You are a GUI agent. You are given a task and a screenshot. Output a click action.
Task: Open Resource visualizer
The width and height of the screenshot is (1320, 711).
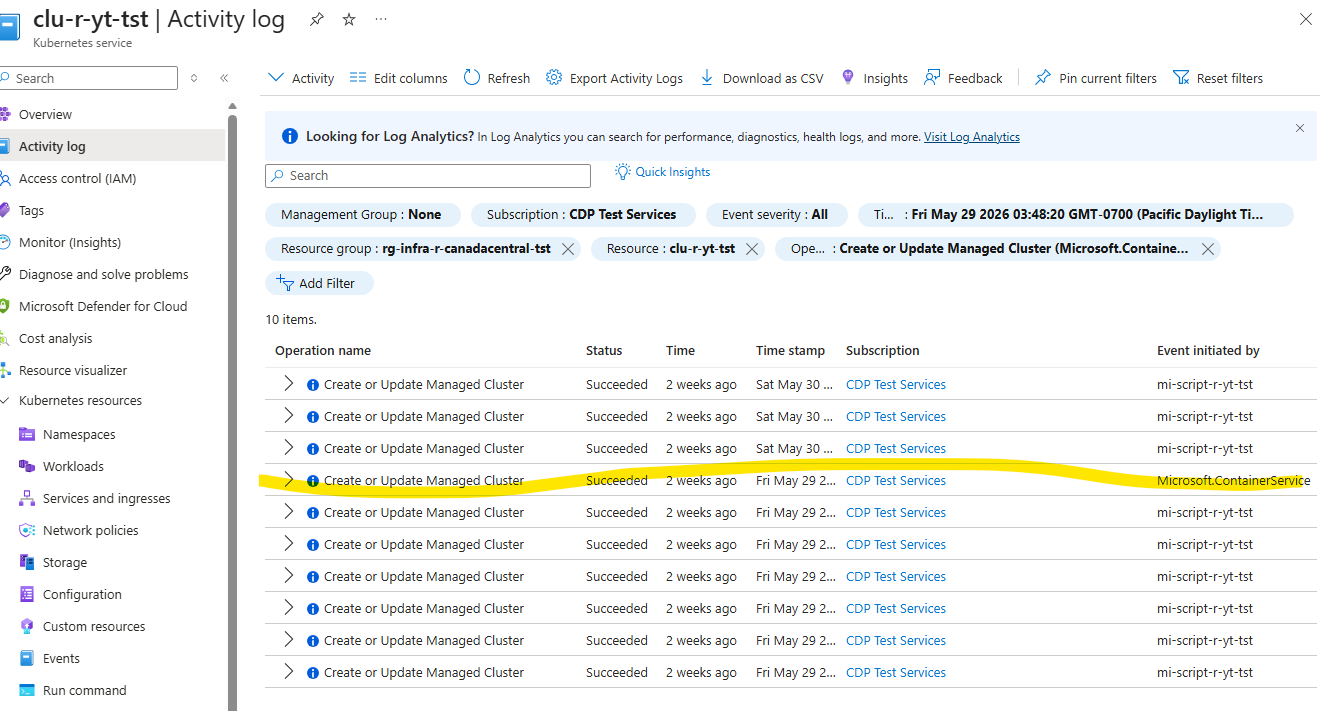tap(73, 370)
